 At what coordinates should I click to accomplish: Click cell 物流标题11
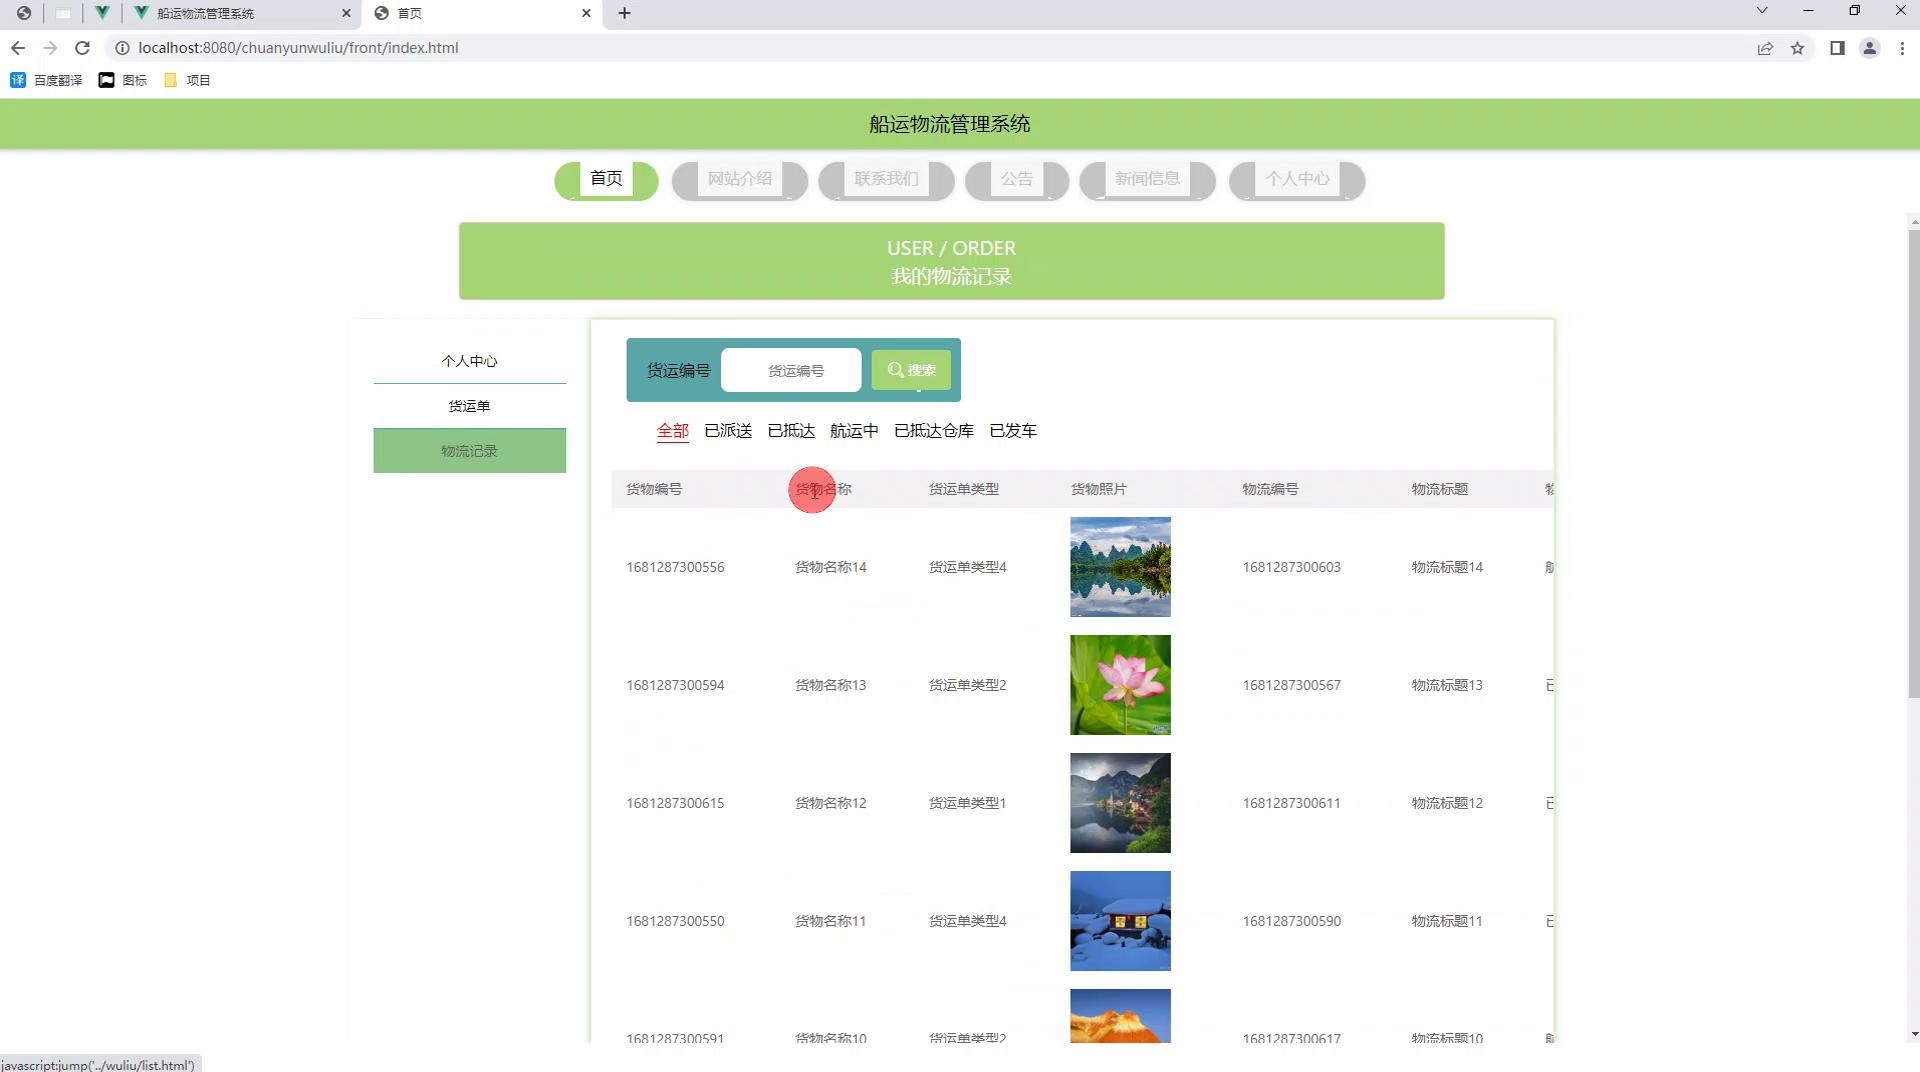click(x=1447, y=921)
